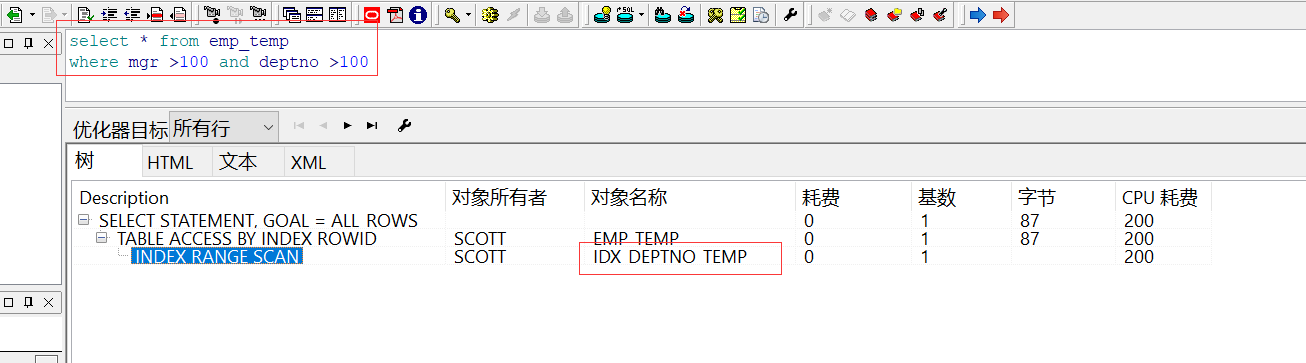Viewport: 1306px width, 363px height.
Task: Click the 对象所有者 column header
Action: pos(515,198)
